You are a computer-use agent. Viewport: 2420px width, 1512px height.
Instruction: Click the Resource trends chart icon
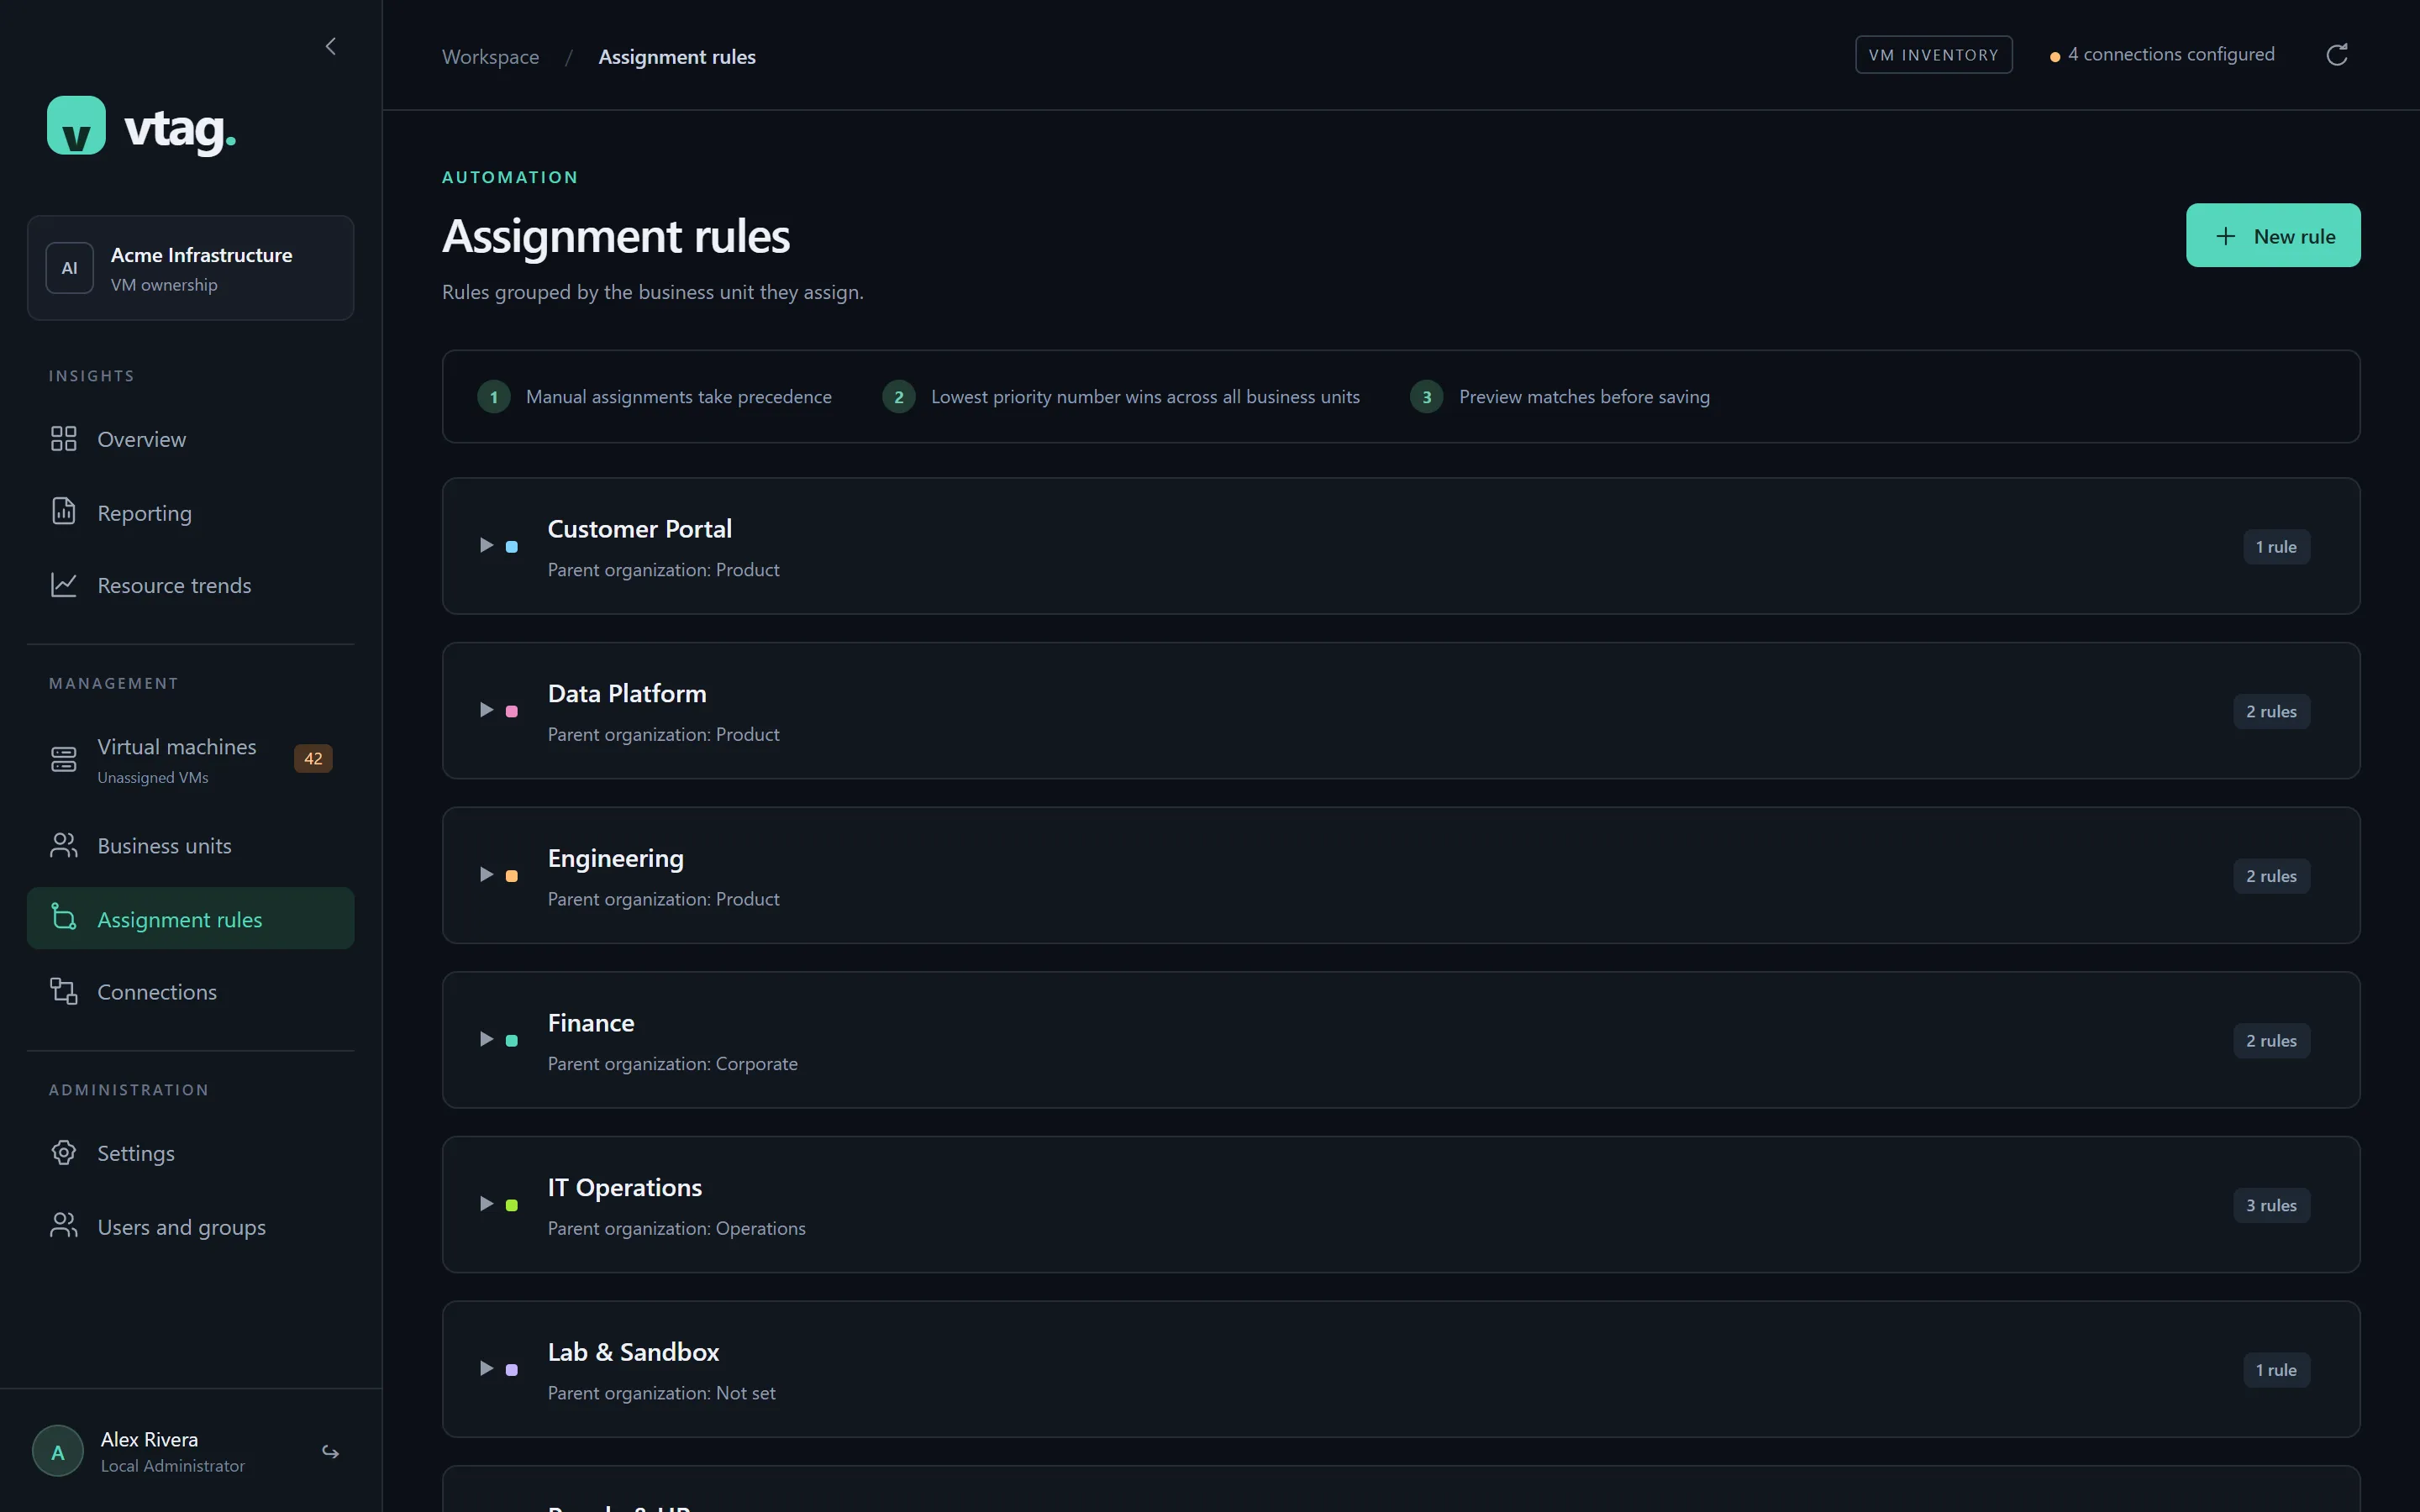point(64,585)
